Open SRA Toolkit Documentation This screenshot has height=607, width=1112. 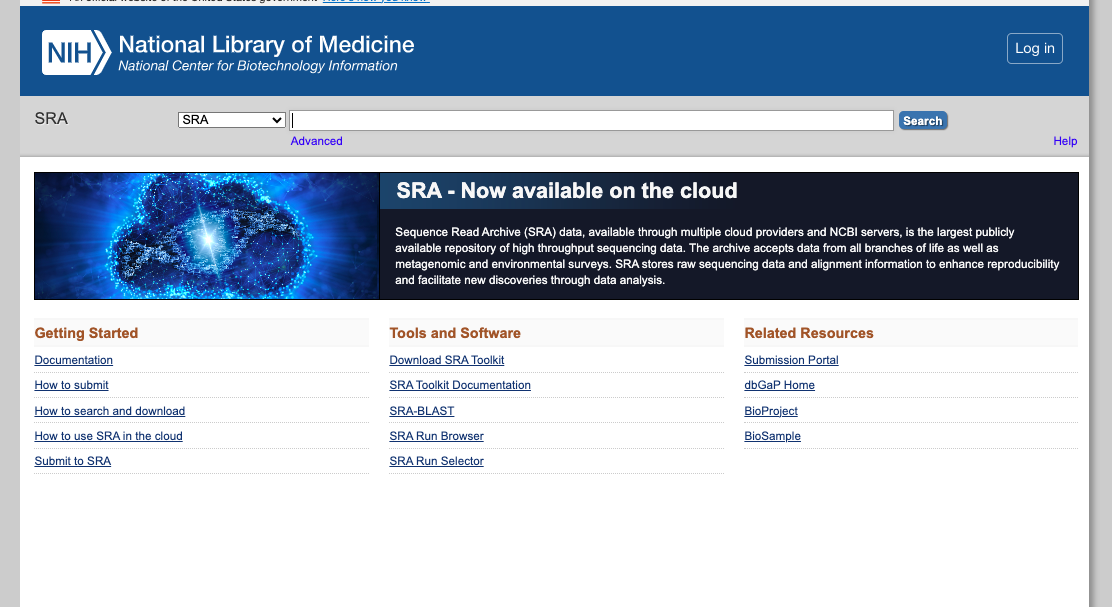[460, 385]
